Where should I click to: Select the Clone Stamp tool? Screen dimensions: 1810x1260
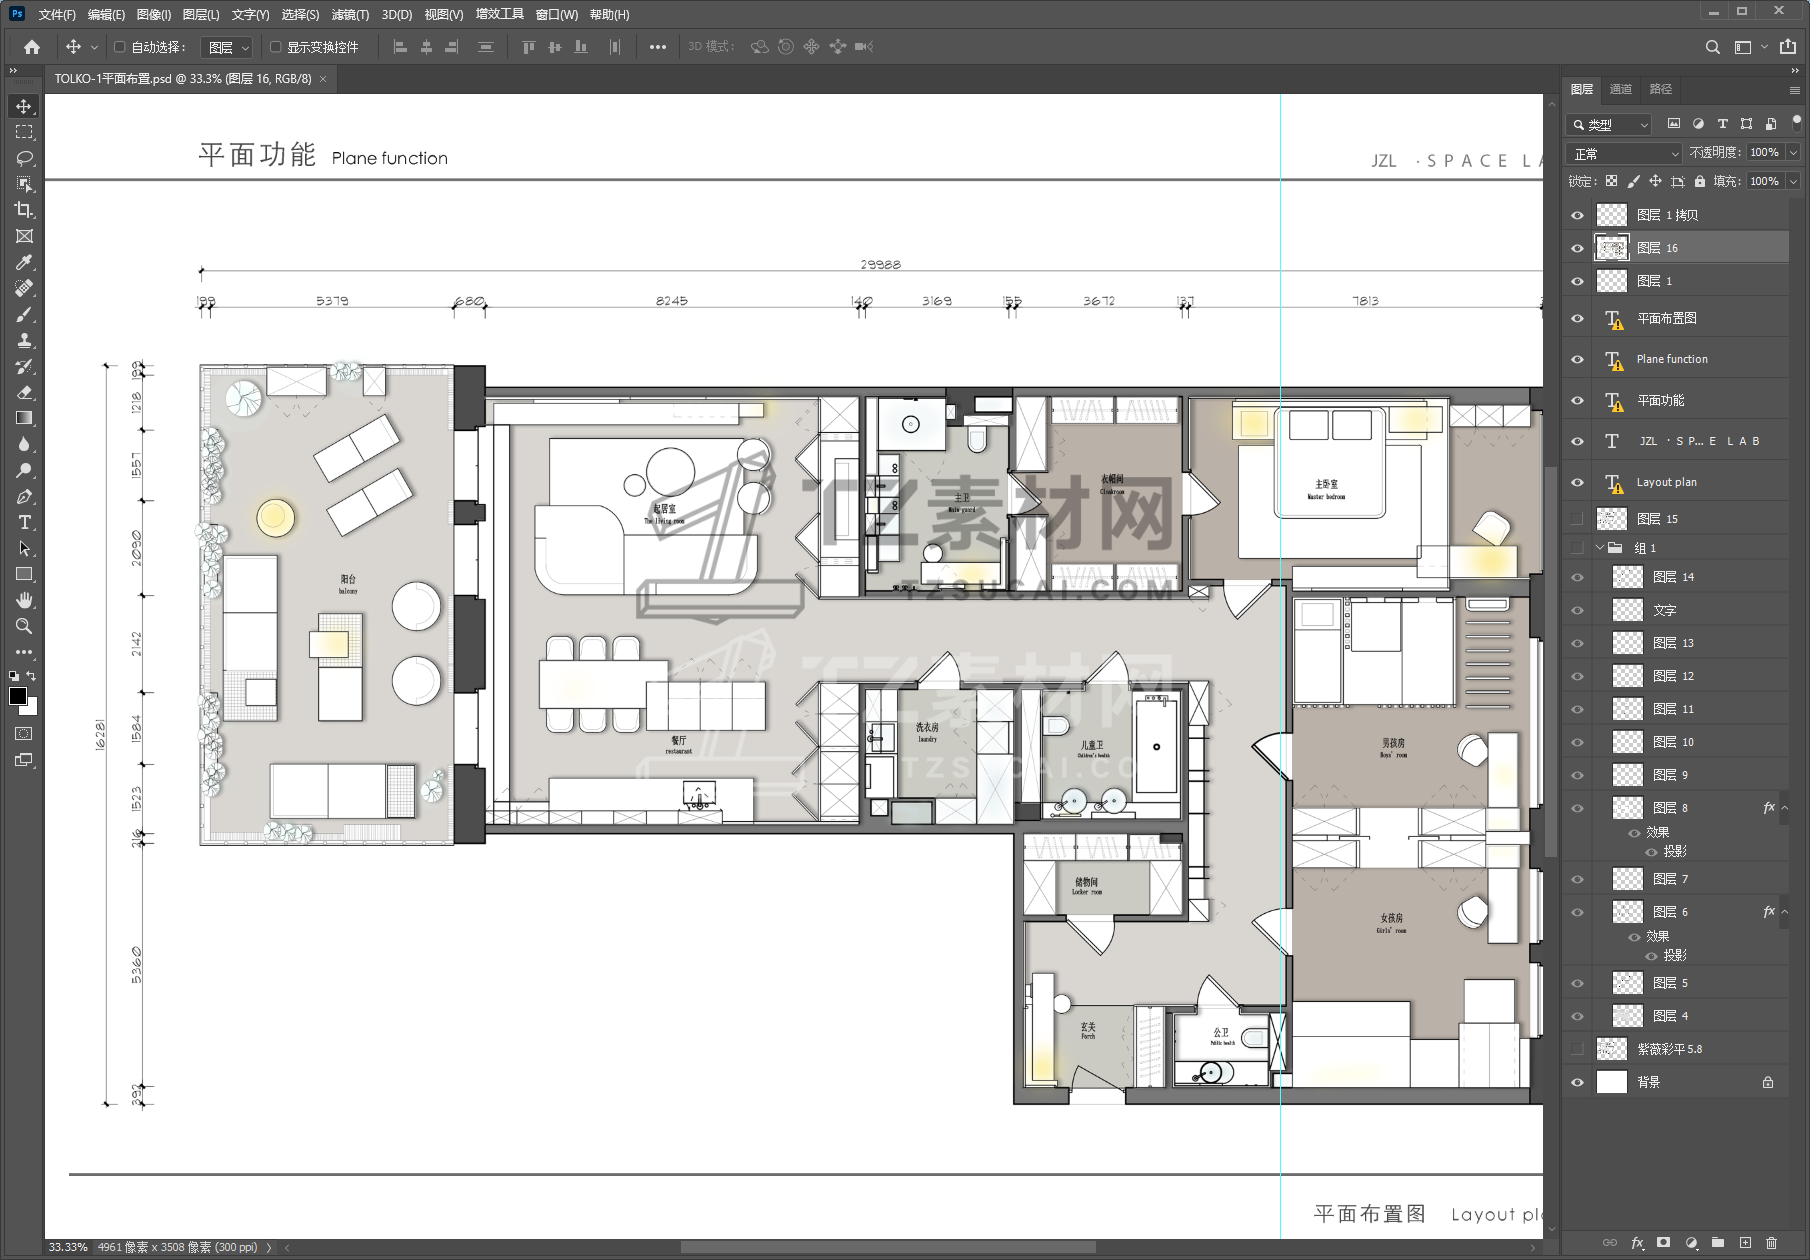click(24, 340)
